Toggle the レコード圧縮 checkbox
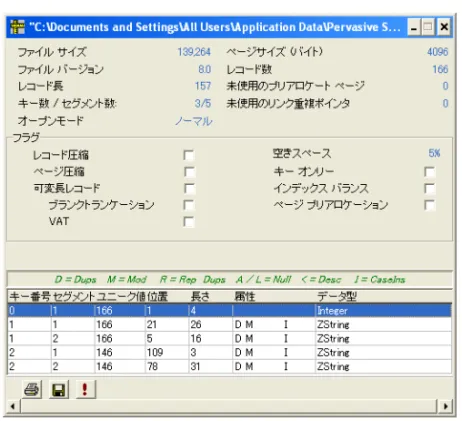Screen dimensions: 462x421 [x=189, y=155]
